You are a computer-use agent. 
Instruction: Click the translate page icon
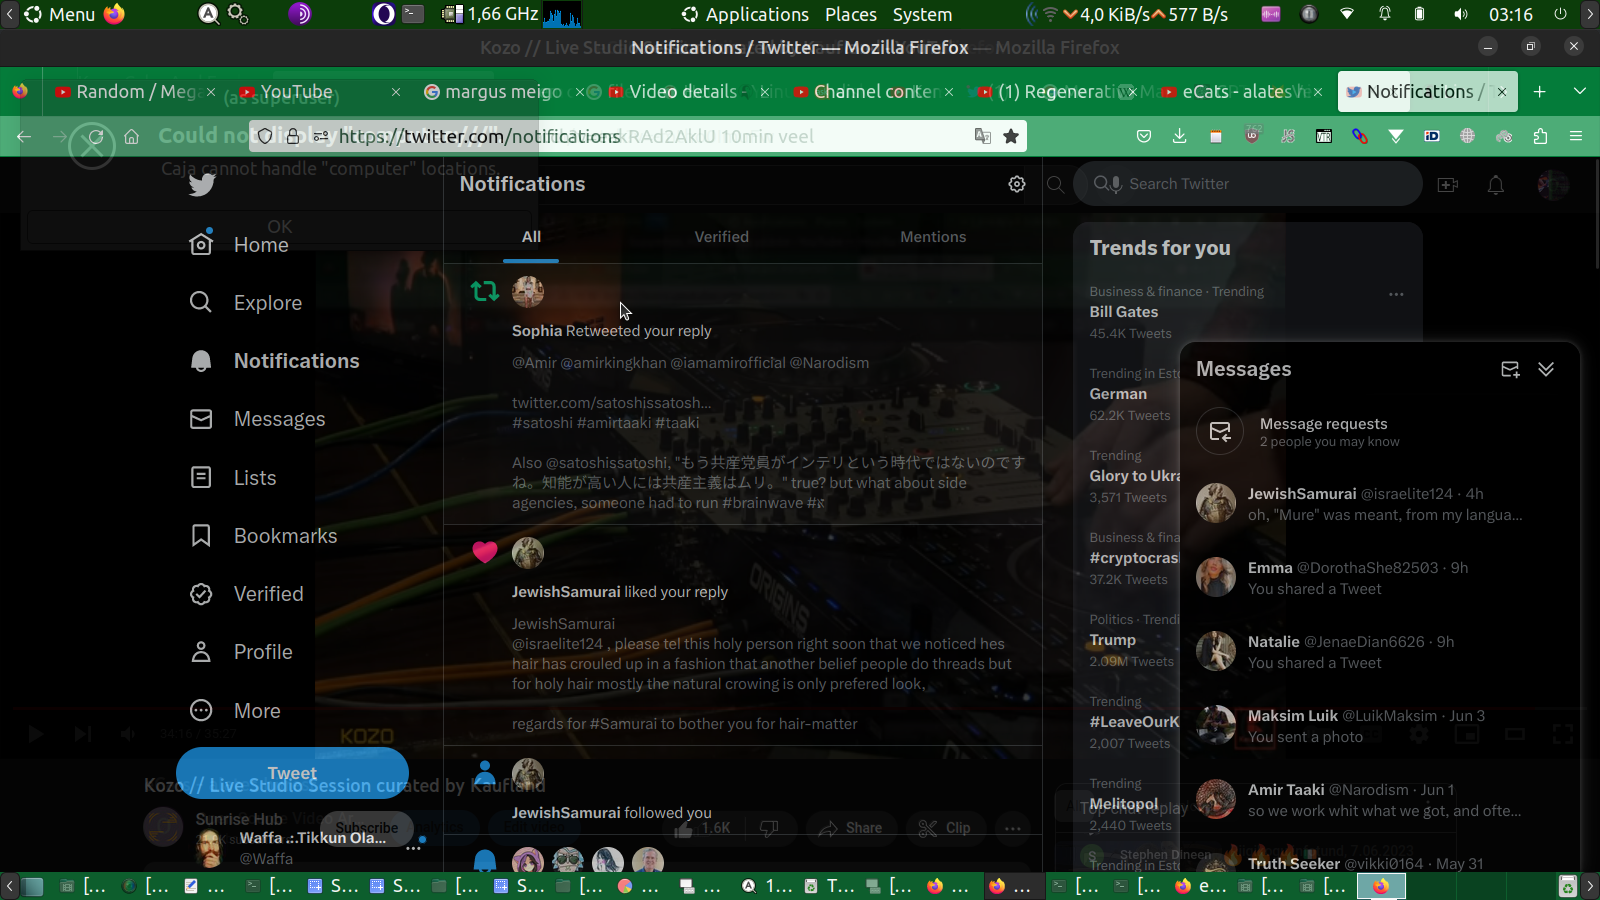point(983,136)
